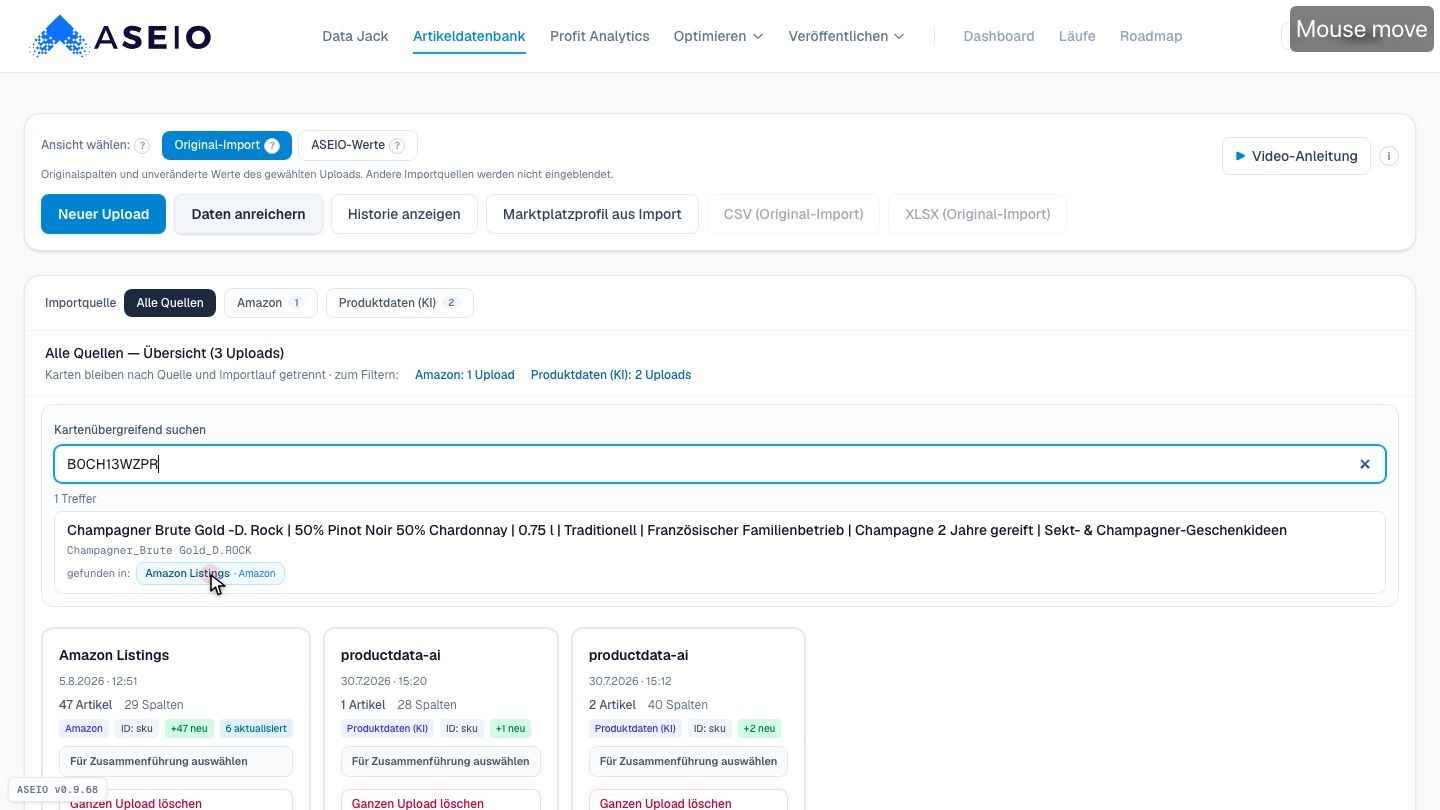Start a Neuer Upload
Screen dimensions: 1440x810
click(x=103, y=214)
